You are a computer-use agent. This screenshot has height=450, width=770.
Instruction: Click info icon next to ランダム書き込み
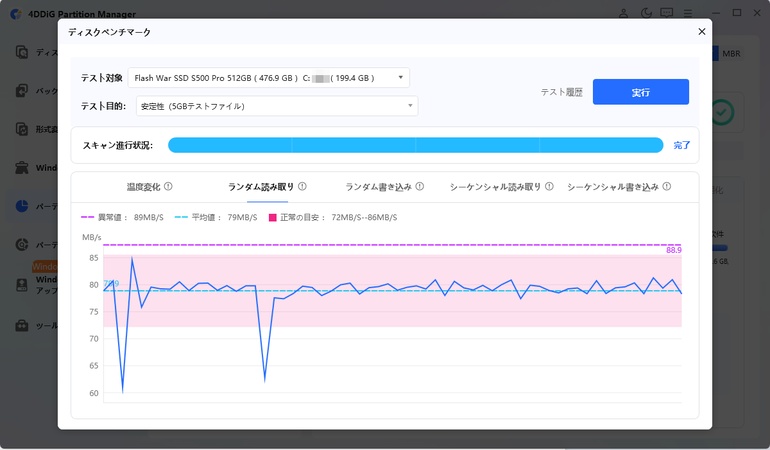419,186
